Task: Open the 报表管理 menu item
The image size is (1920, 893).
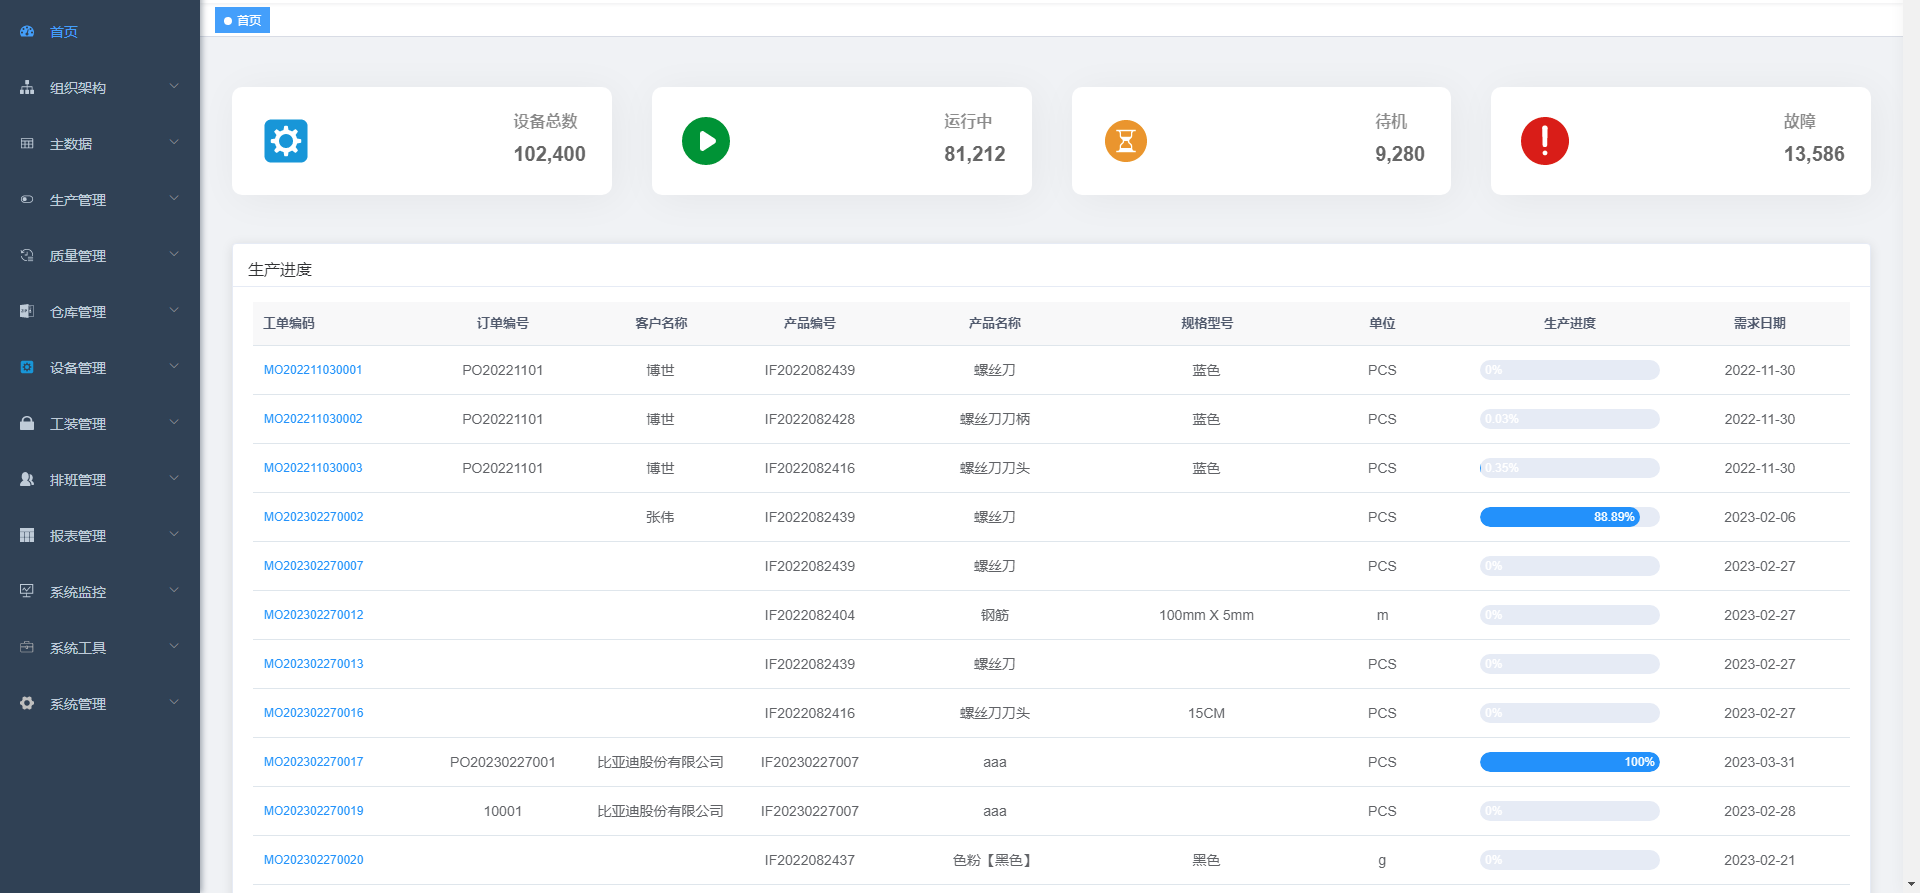Action: point(100,536)
